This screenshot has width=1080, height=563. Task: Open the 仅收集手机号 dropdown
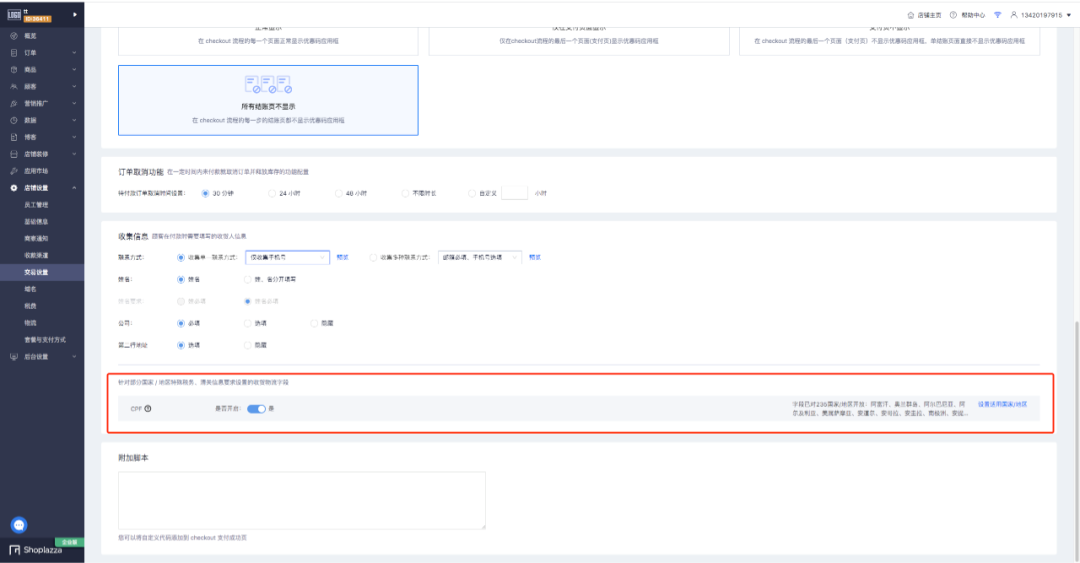click(288, 257)
